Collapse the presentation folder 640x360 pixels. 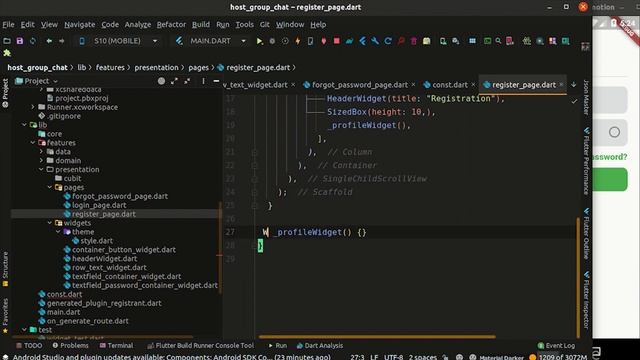[41, 169]
